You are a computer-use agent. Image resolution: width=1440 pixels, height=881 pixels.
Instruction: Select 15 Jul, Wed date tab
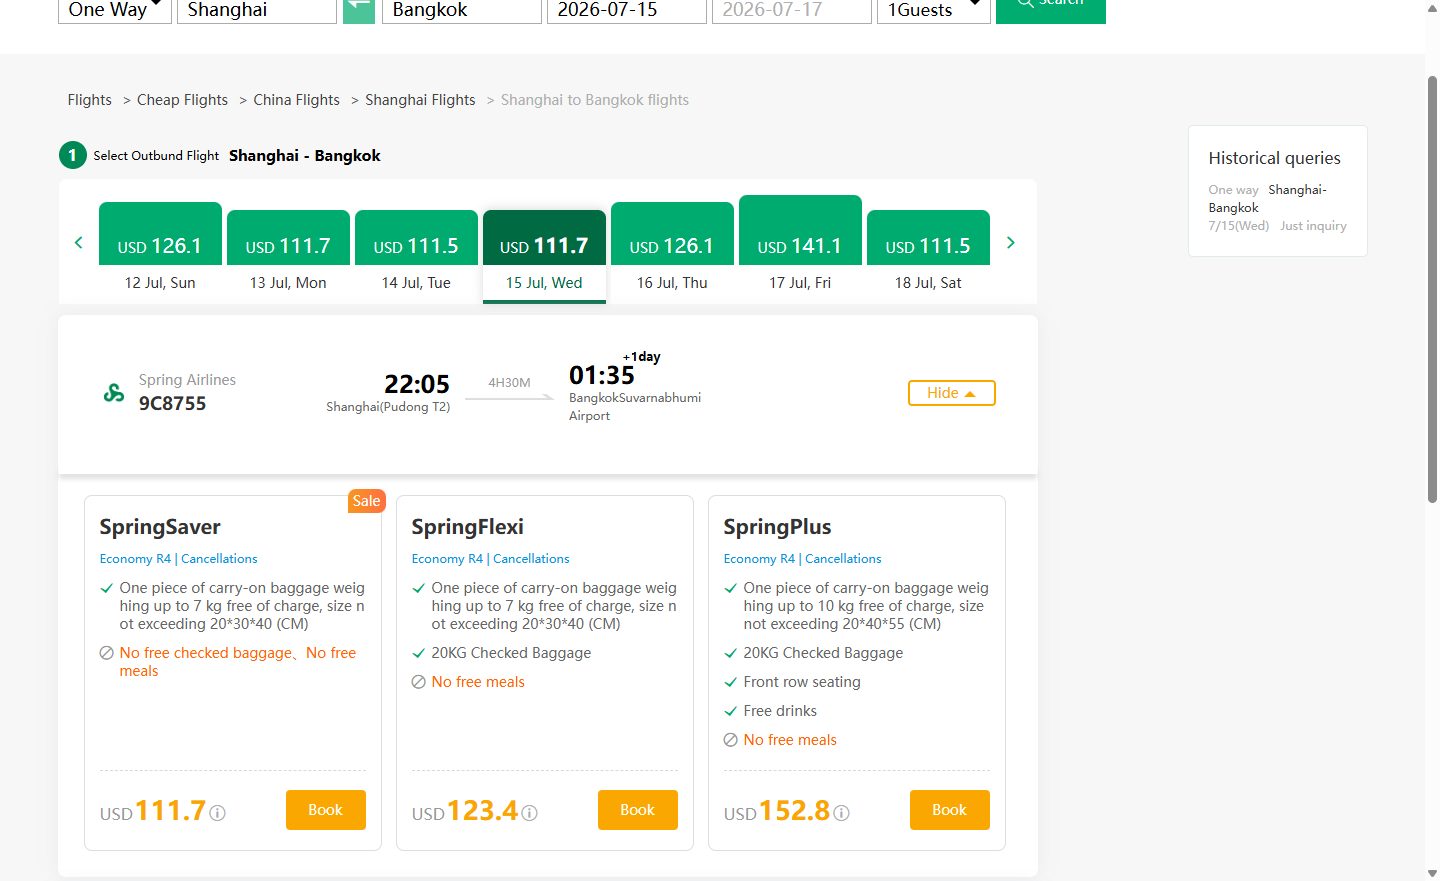(x=544, y=255)
